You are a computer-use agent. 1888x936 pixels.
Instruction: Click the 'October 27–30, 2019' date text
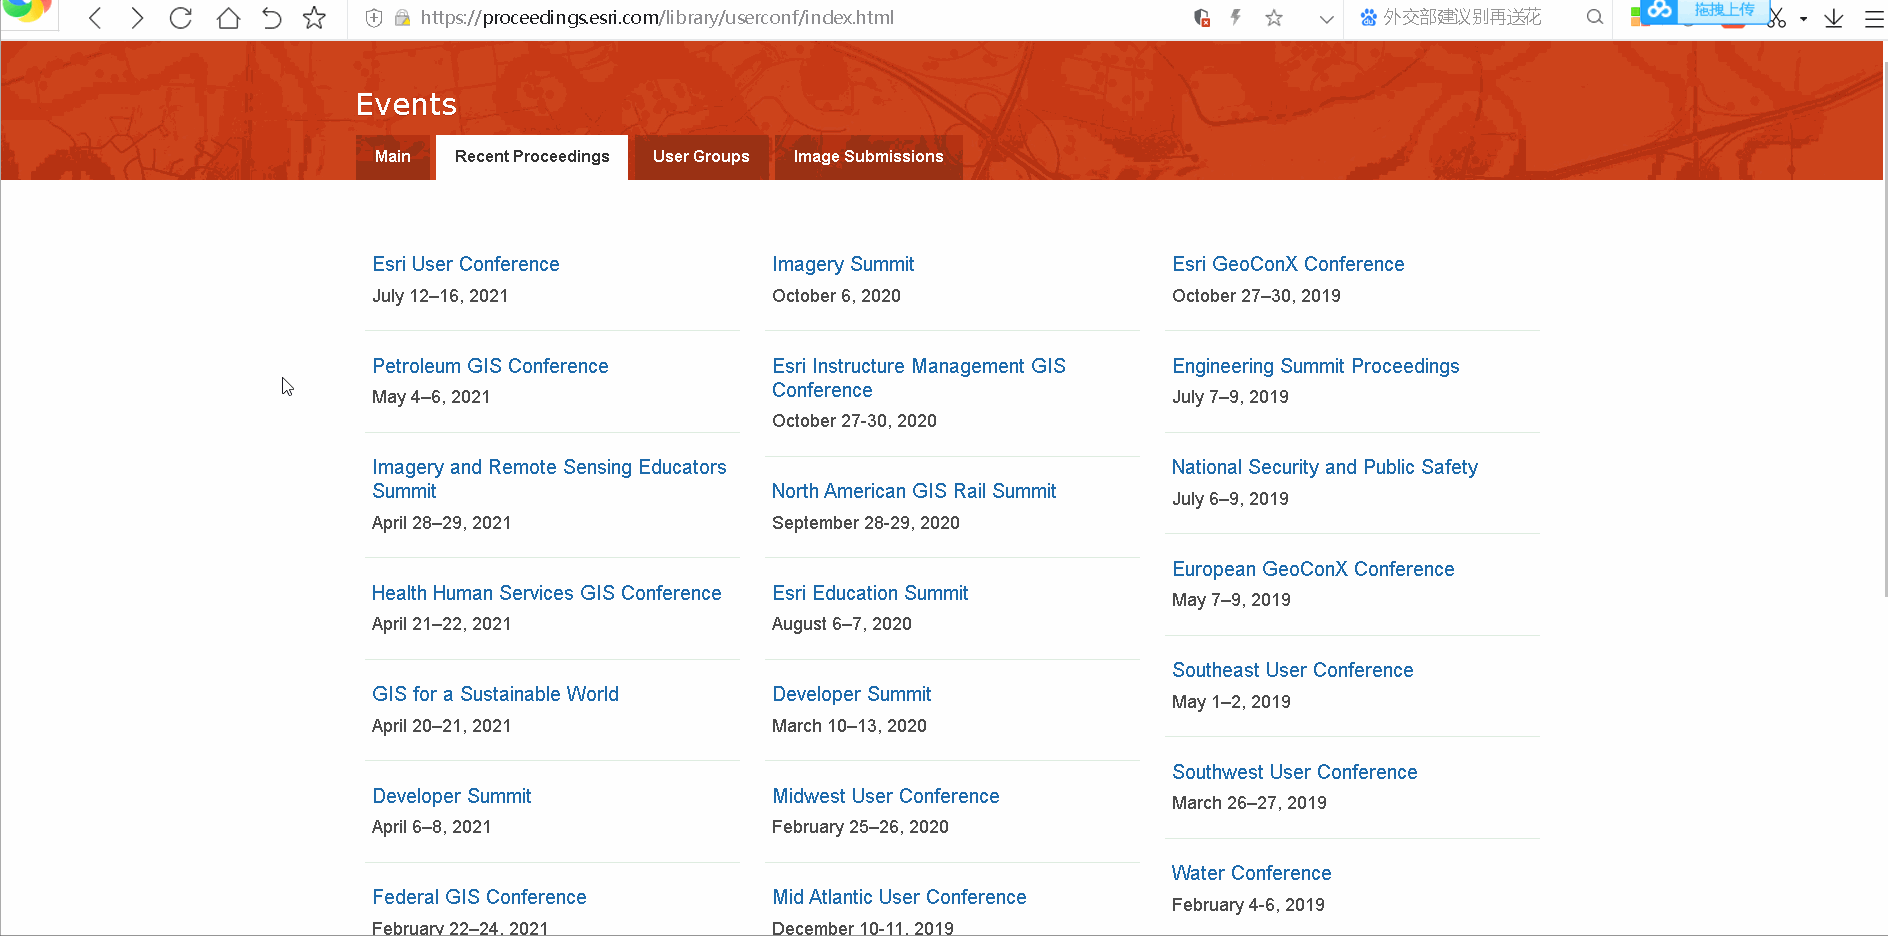point(1256,296)
